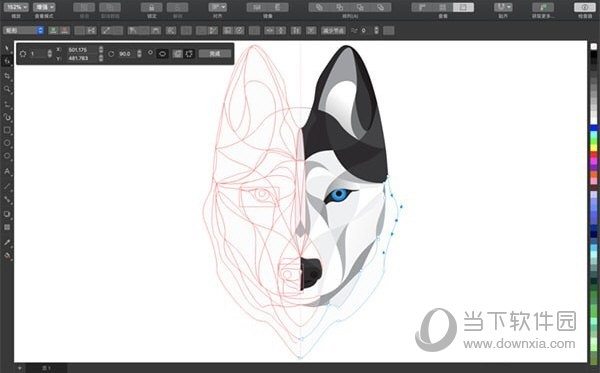The image size is (600, 373).
Task: Select the Pick arrow tool
Action: 7,49
